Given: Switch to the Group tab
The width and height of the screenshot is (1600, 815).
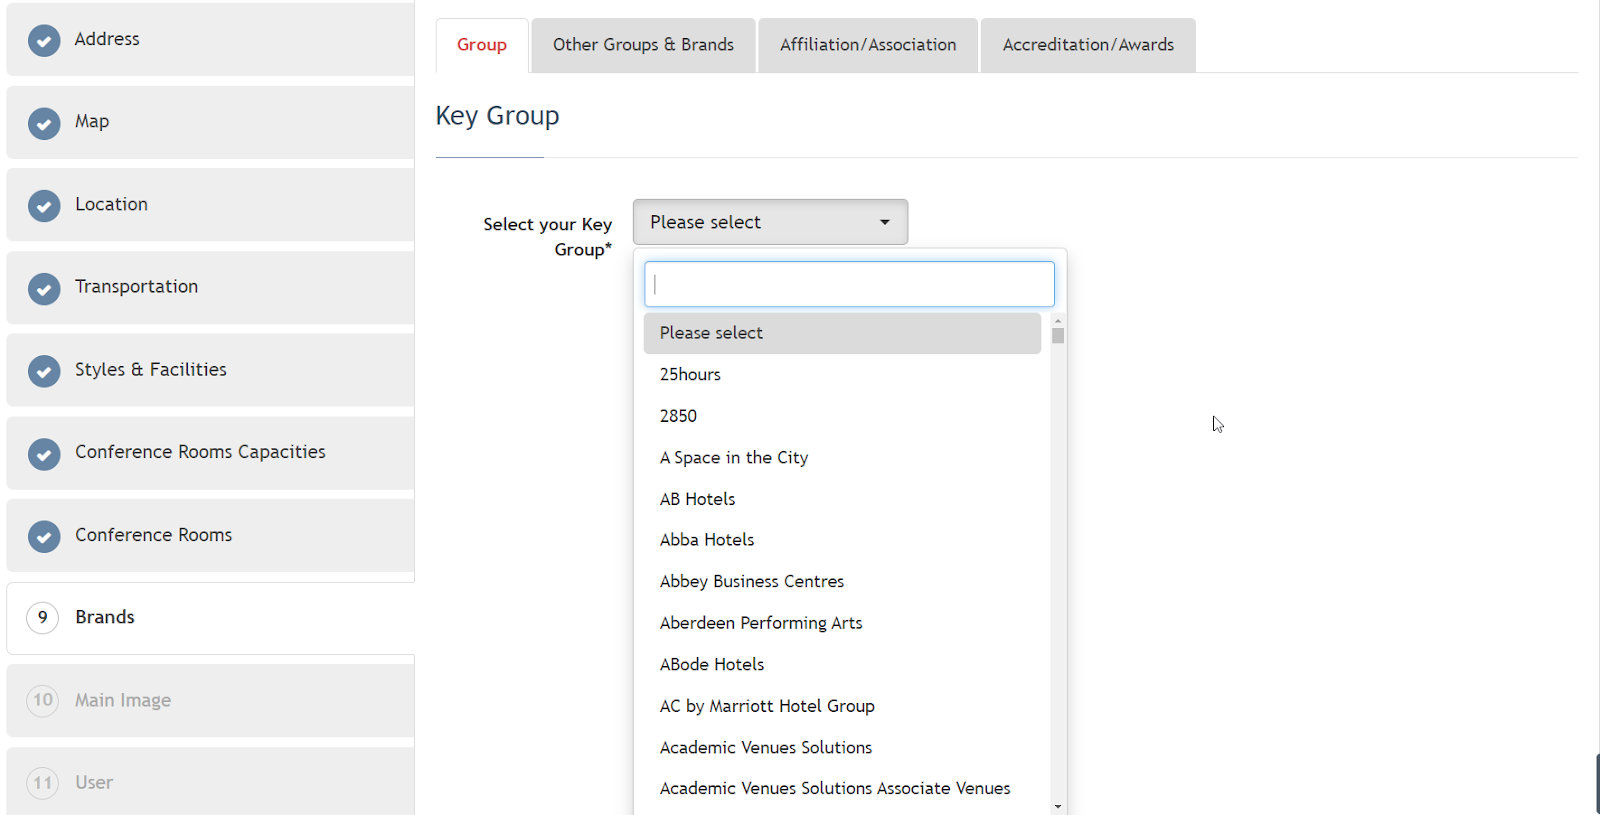Looking at the screenshot, I should click(482, 45).
